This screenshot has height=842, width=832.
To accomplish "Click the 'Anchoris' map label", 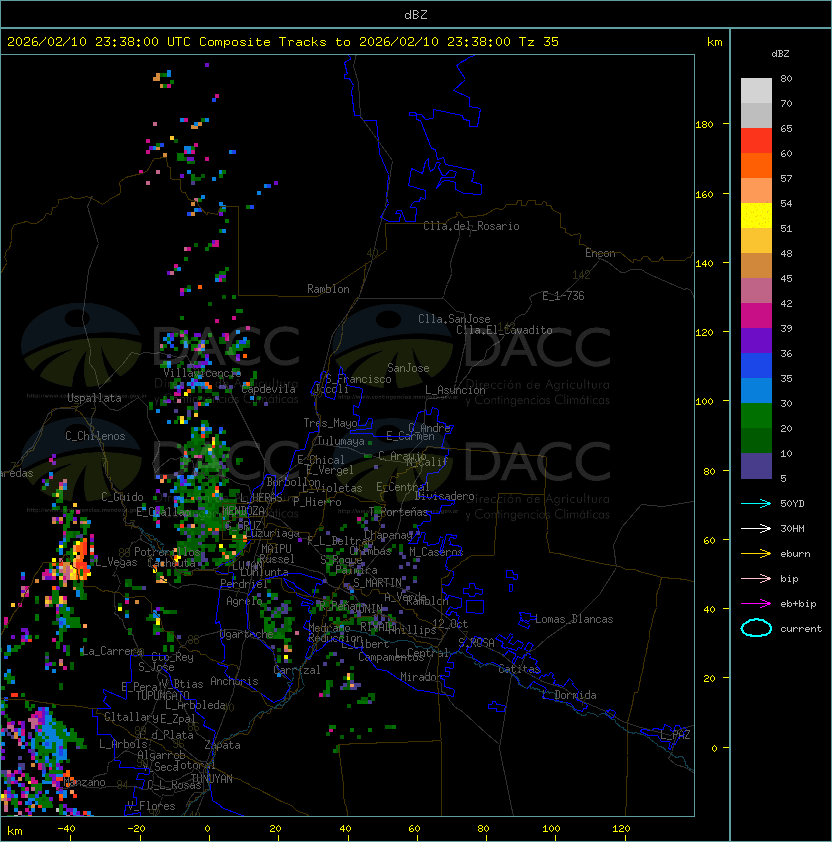I will [x=234, y=681].
